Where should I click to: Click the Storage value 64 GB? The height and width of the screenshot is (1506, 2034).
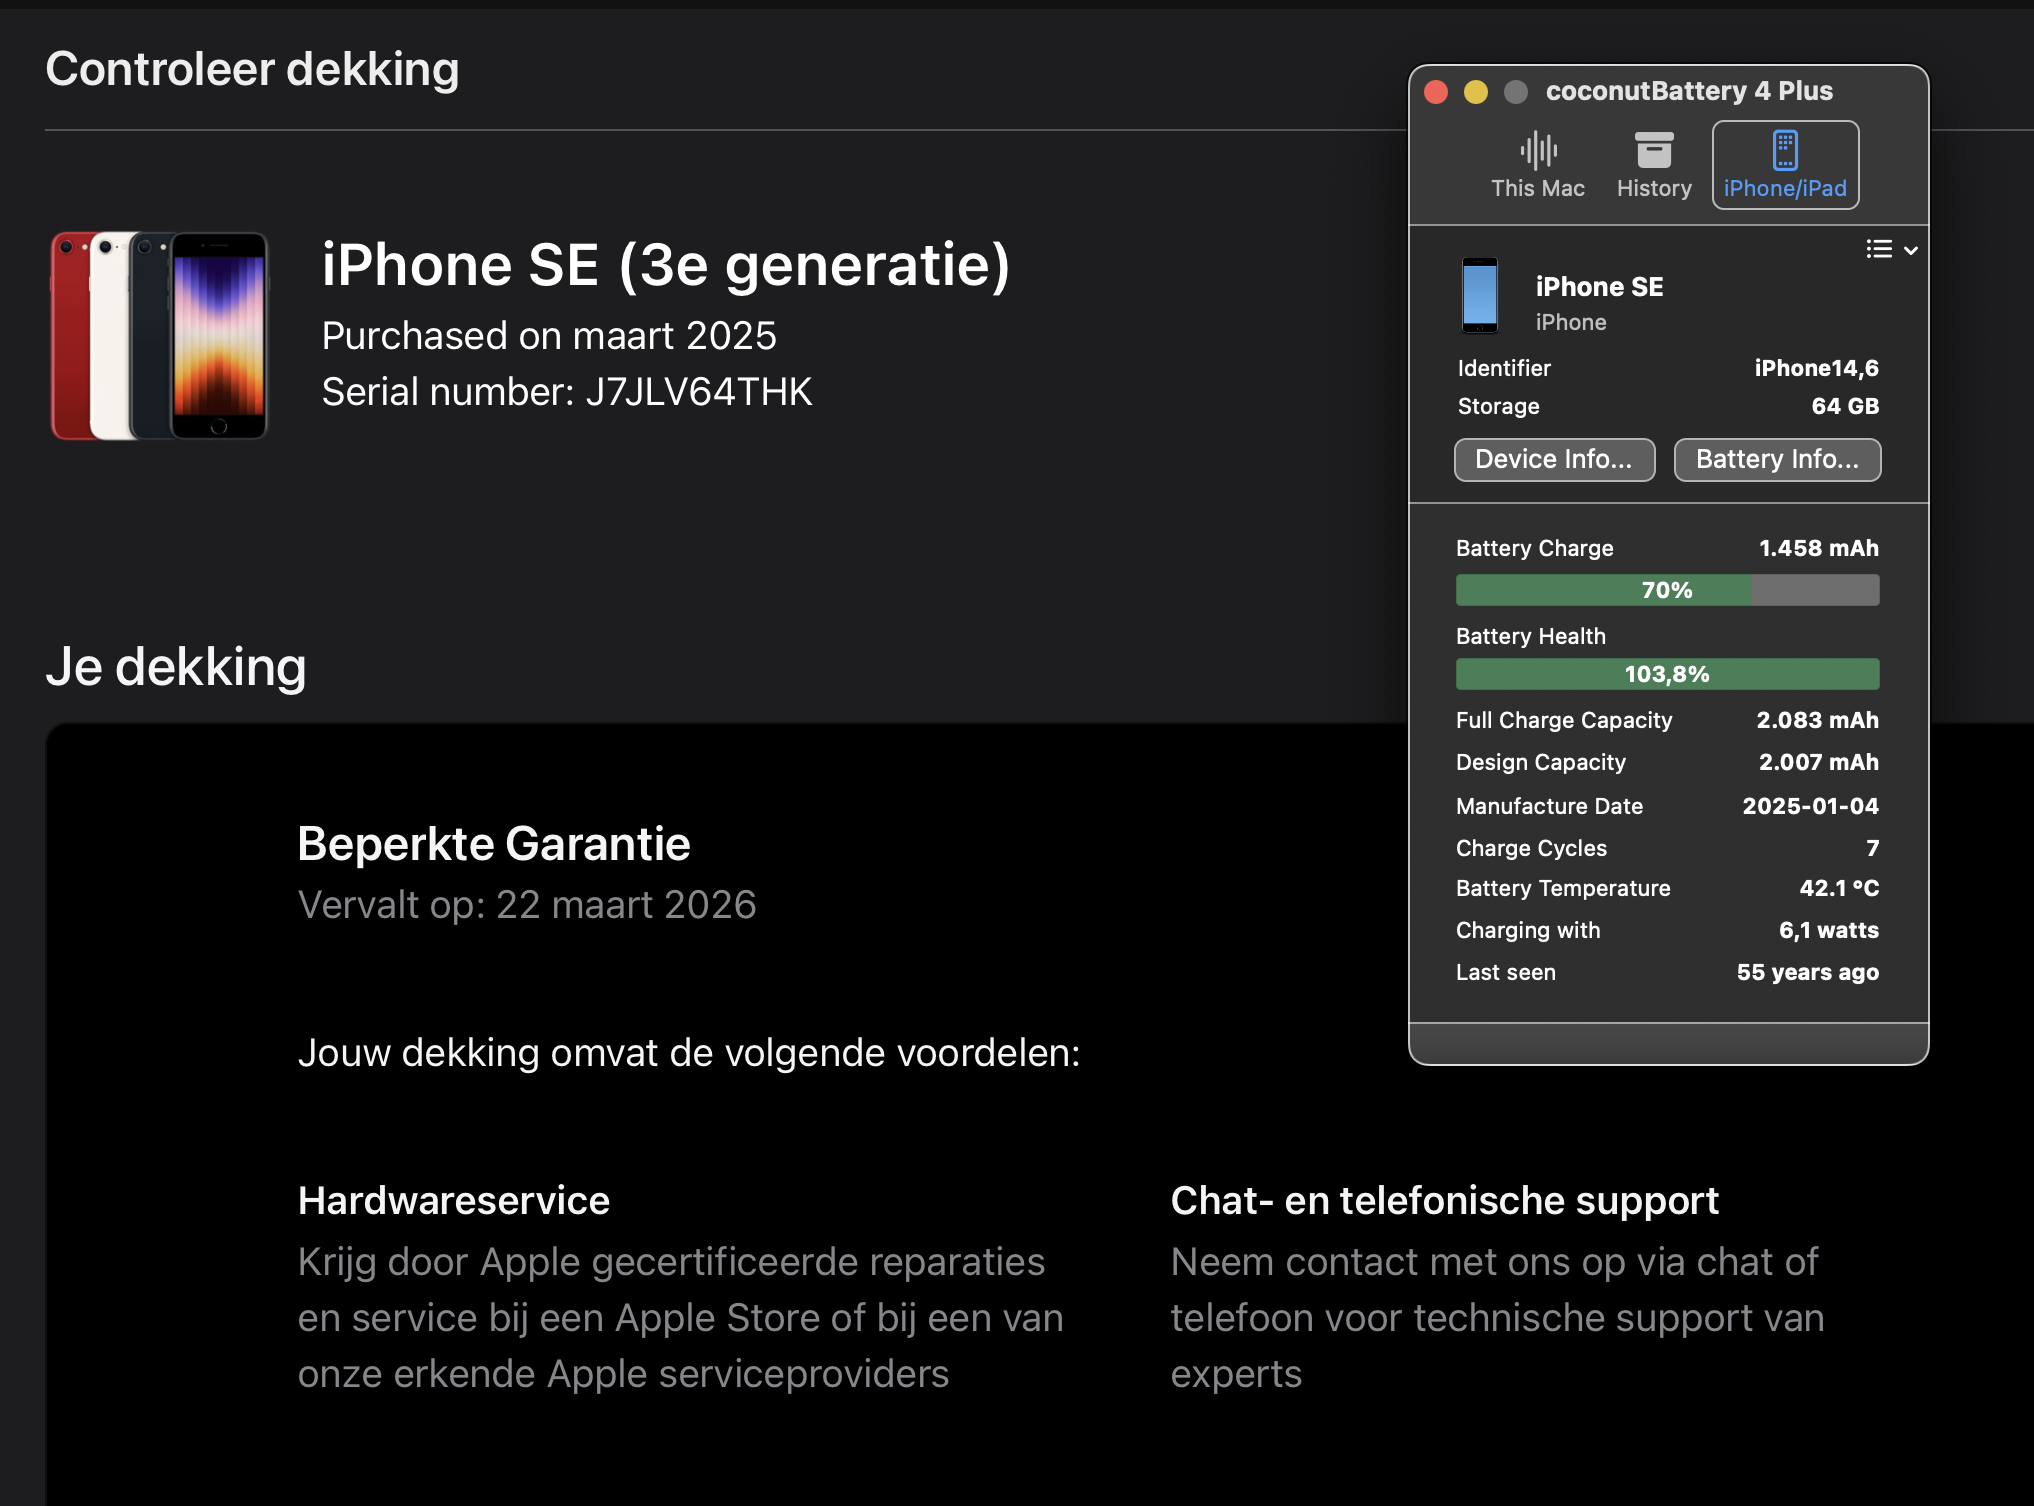[1845, 406]
